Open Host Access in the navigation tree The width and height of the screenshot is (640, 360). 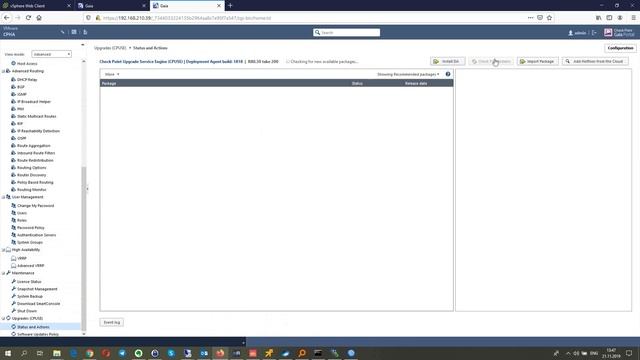tap(27, 64)
